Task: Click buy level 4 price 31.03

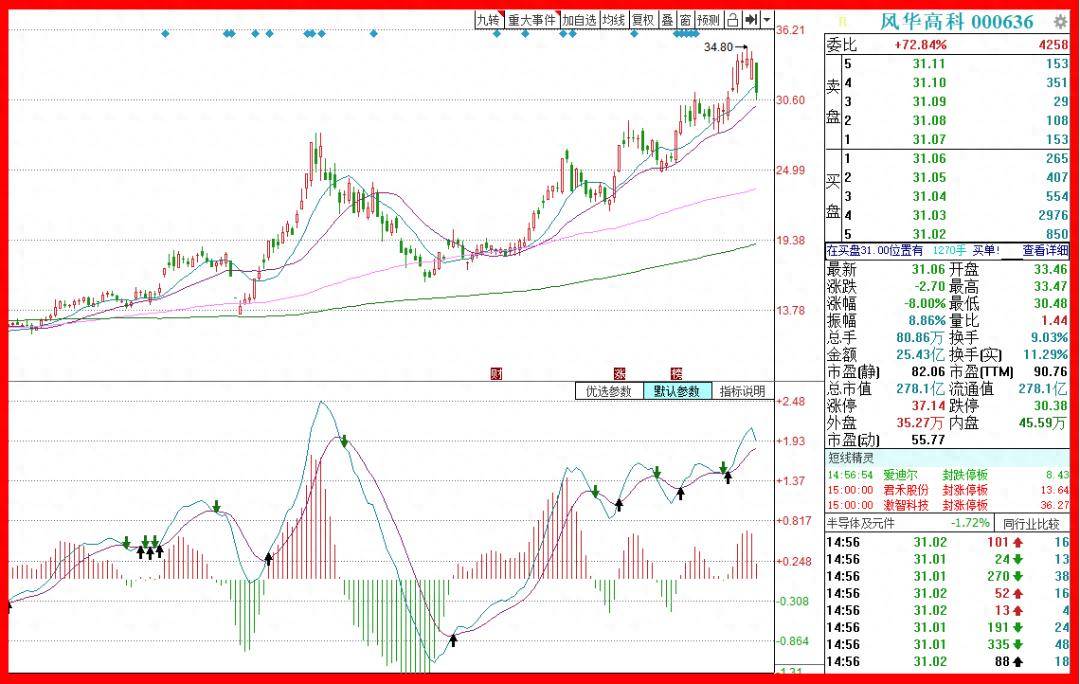Action: click(x=928, y=216)
